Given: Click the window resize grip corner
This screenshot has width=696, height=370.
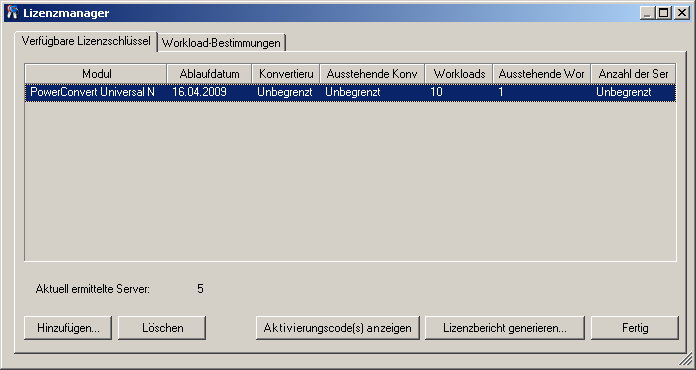Looking at the screenshot, I should (686, 360).
